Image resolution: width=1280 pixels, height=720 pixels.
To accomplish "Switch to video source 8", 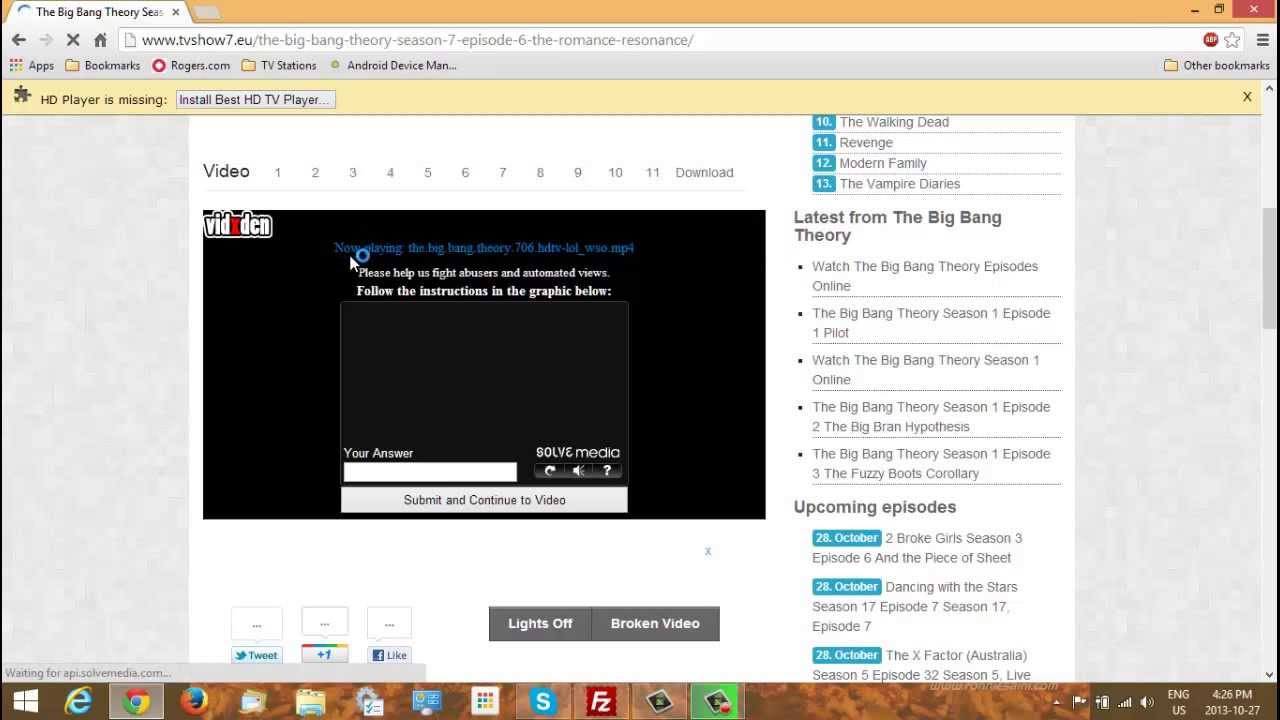I will point(540,172).
